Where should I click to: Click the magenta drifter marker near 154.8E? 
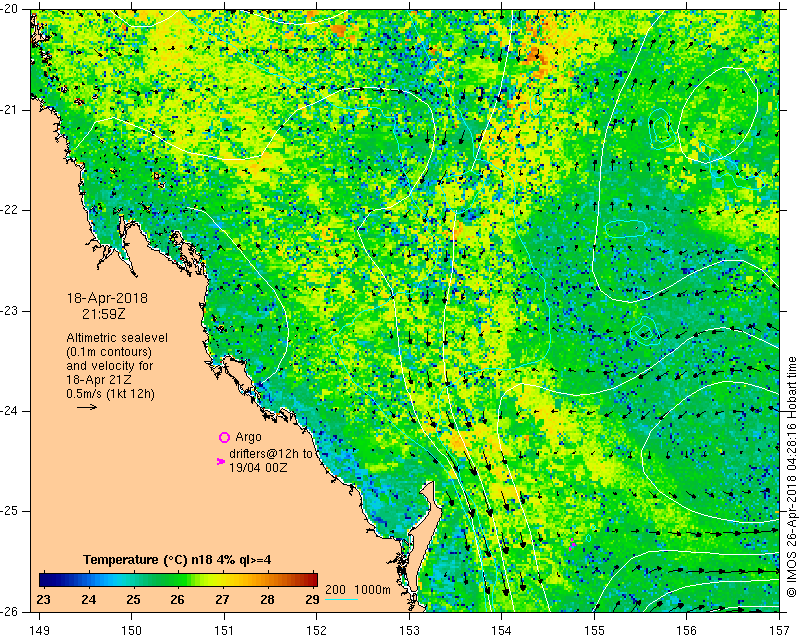point(572,545)
